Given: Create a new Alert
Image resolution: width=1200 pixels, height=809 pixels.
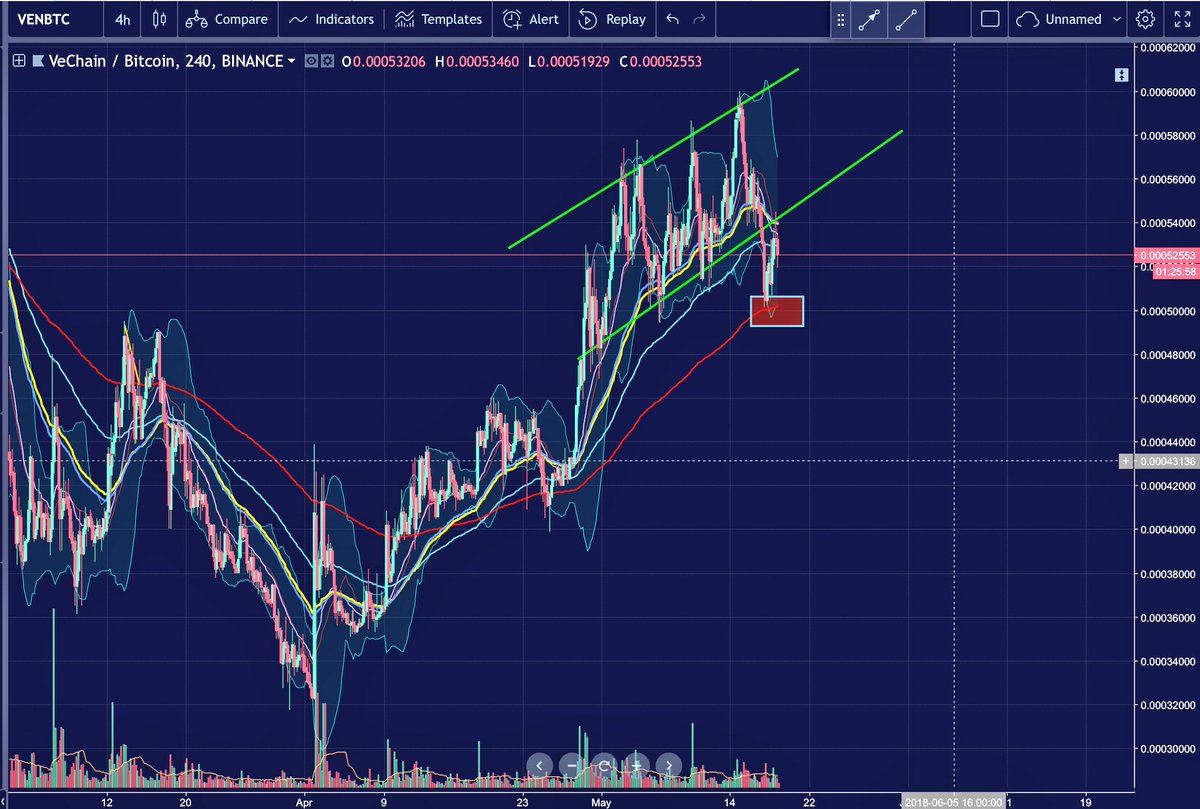Looking at the screenshot, I should point(531,19).
